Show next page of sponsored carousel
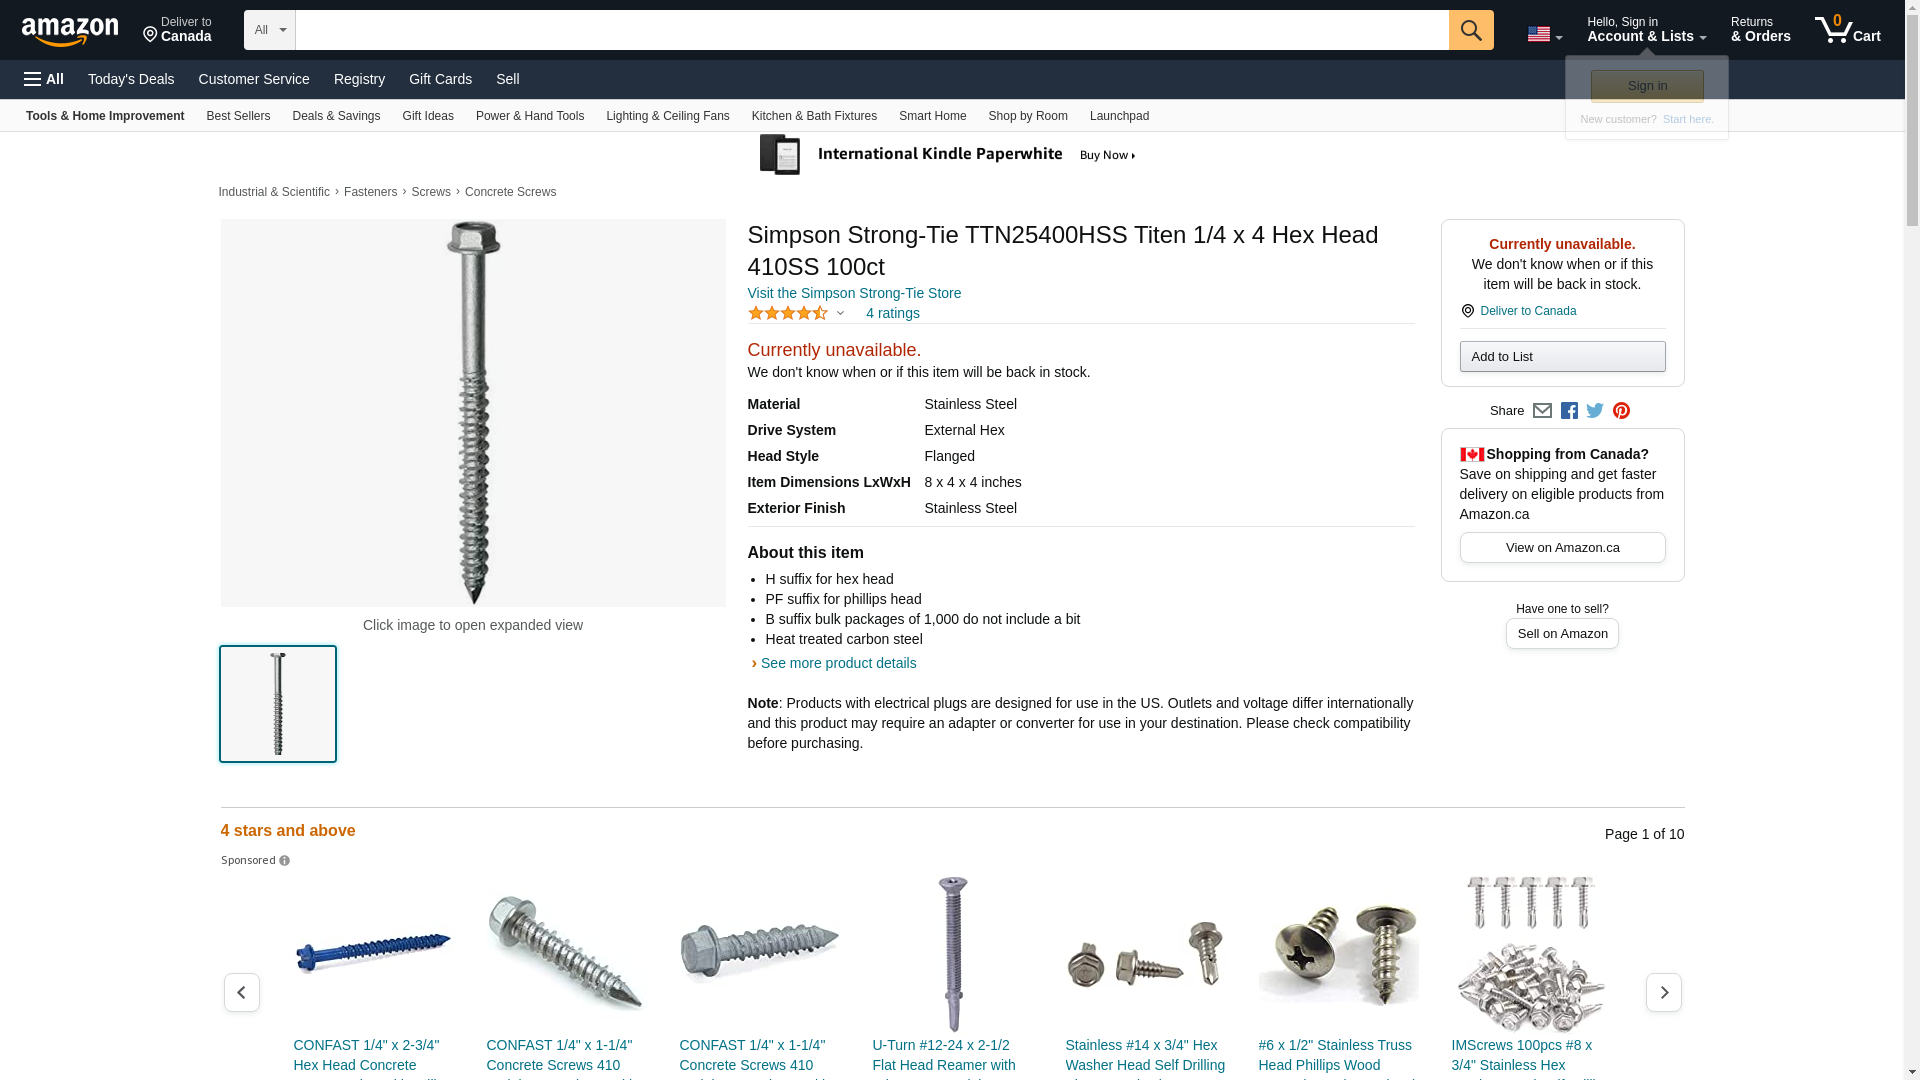The height and width of the screenshot is (1080, 1920). tap(1663, 992)
